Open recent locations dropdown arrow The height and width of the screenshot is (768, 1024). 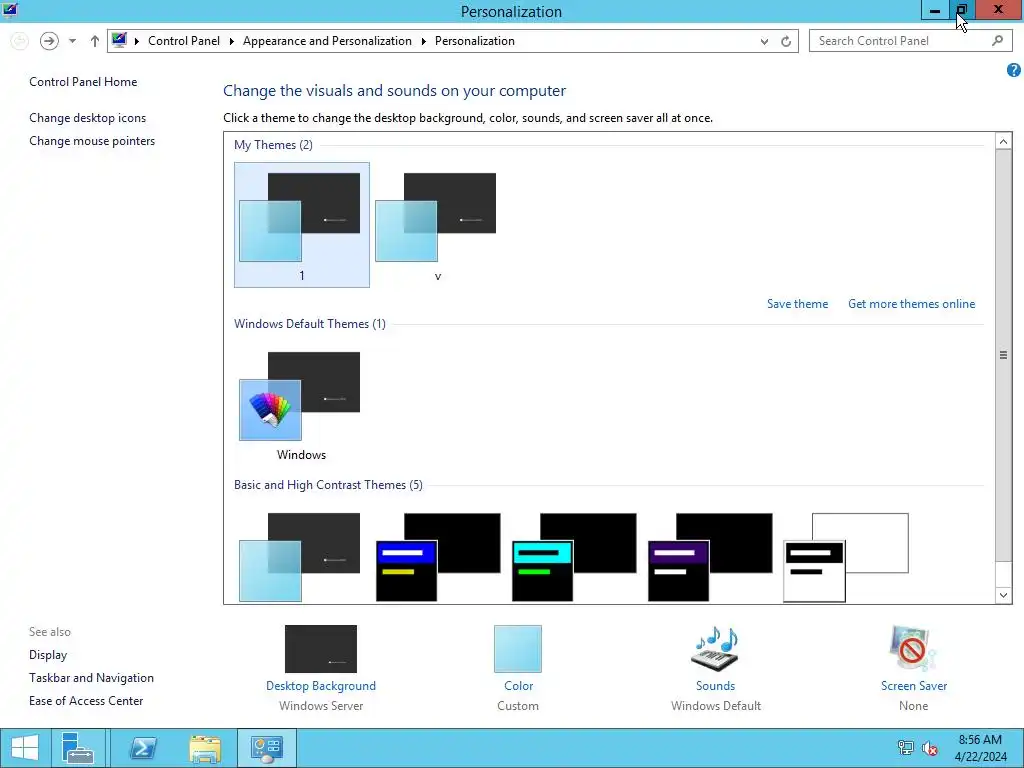point(72,41)
